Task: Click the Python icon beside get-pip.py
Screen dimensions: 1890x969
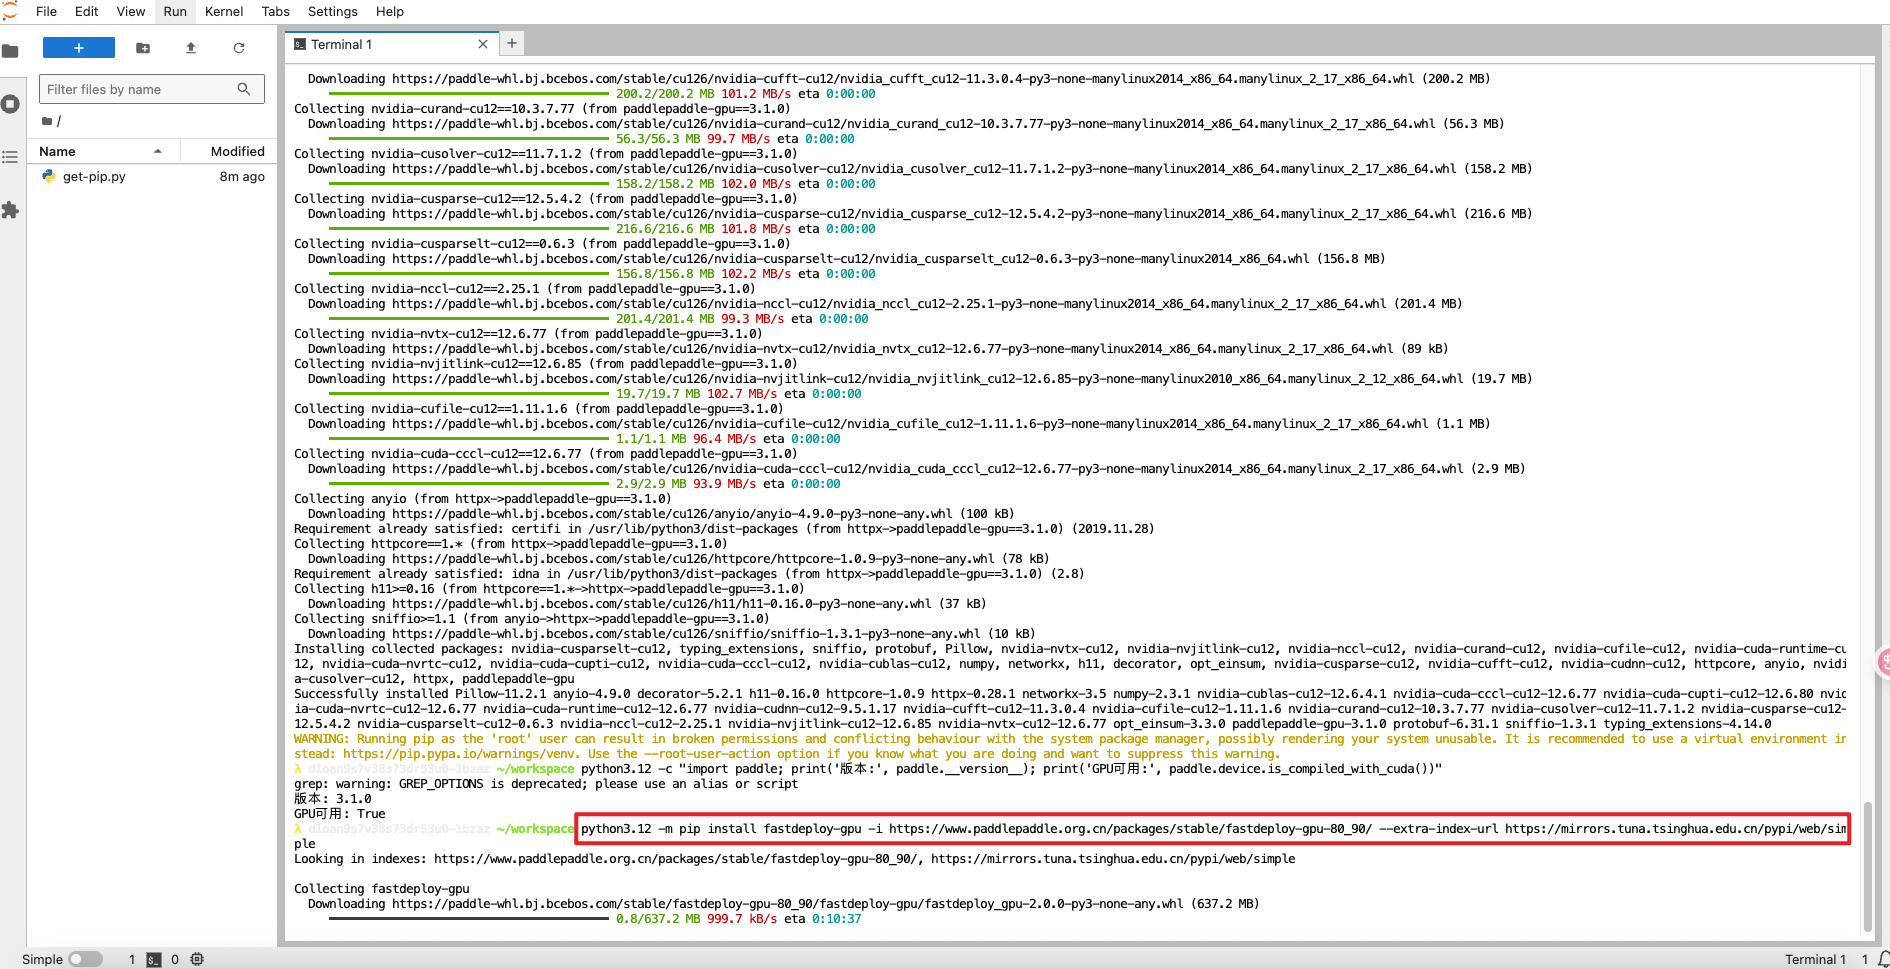Action: point(49,176)
